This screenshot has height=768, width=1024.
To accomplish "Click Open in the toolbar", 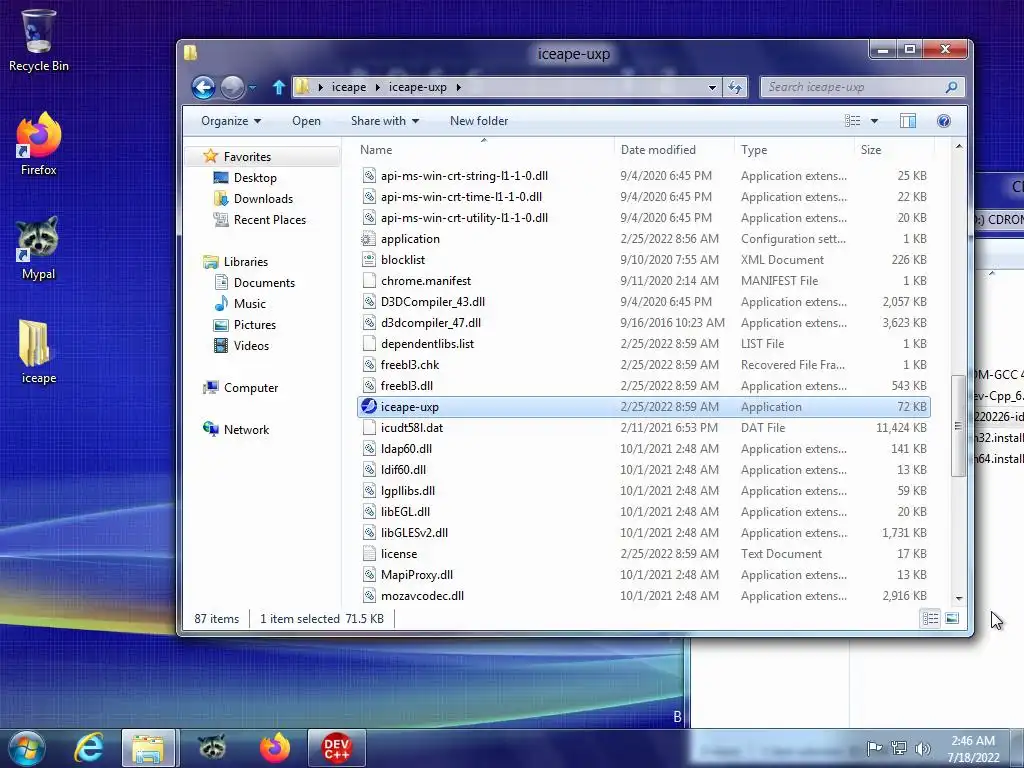I will click(x=306, y=121).
